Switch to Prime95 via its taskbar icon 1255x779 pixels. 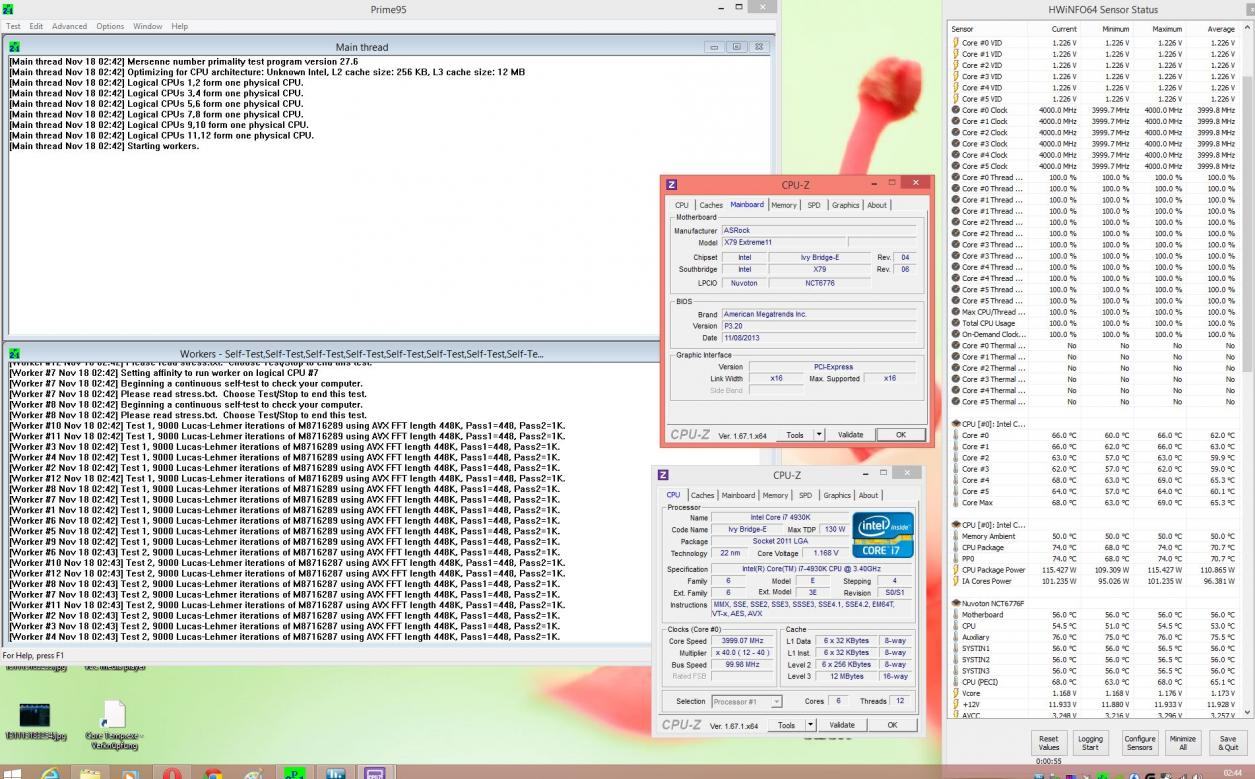[295, 773]
